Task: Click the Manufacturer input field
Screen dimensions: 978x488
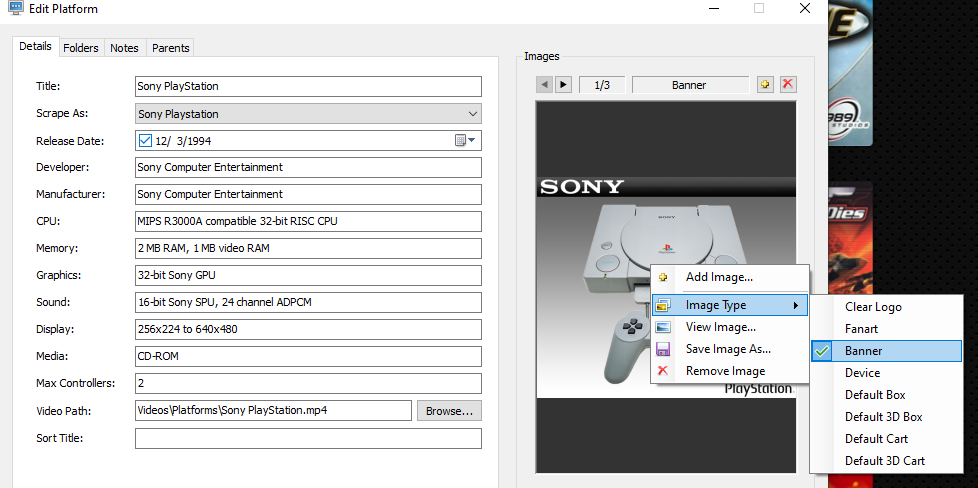Action: coord(308,194)
